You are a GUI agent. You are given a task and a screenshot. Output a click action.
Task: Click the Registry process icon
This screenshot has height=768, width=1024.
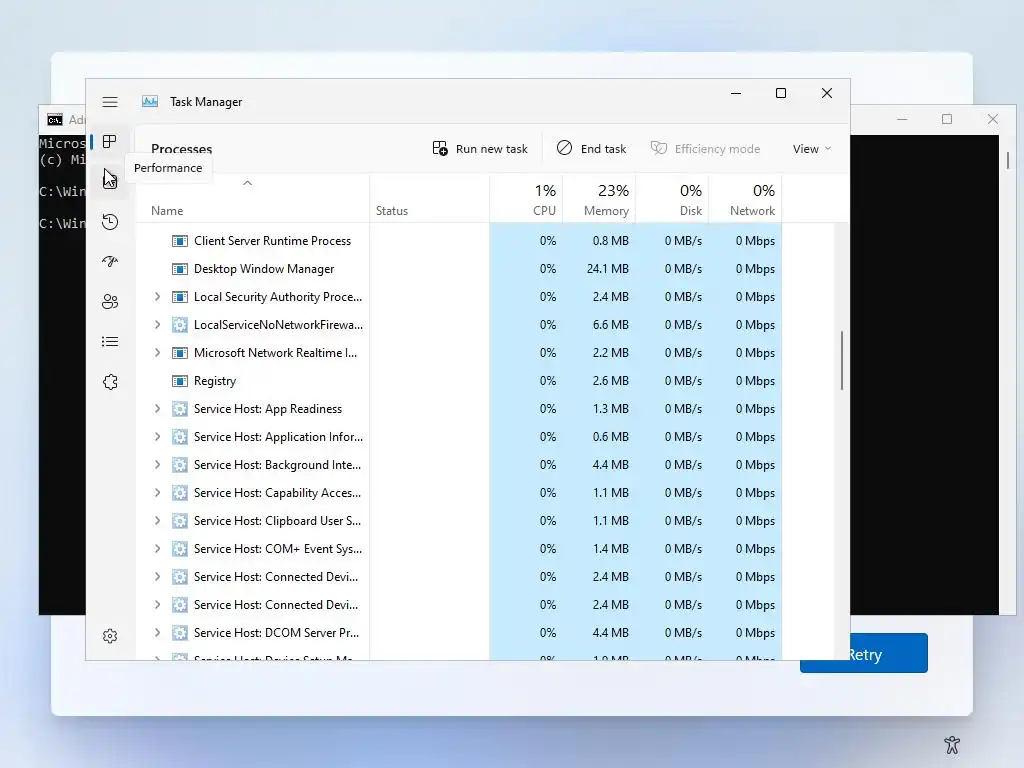[x=180, y=381]
